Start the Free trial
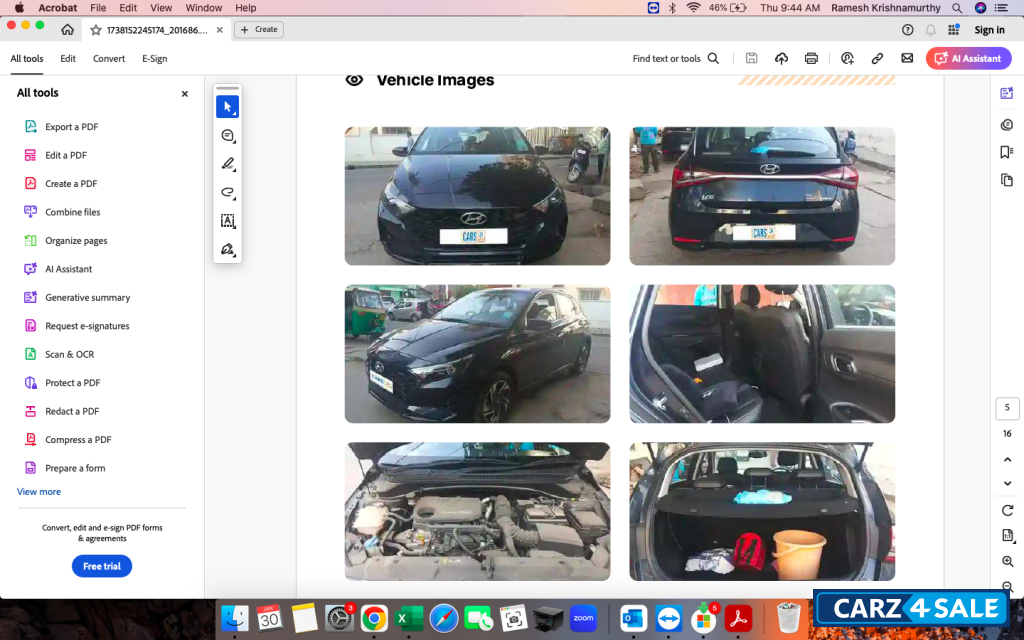The image size is (1024, 640). (x=101, y=566)
